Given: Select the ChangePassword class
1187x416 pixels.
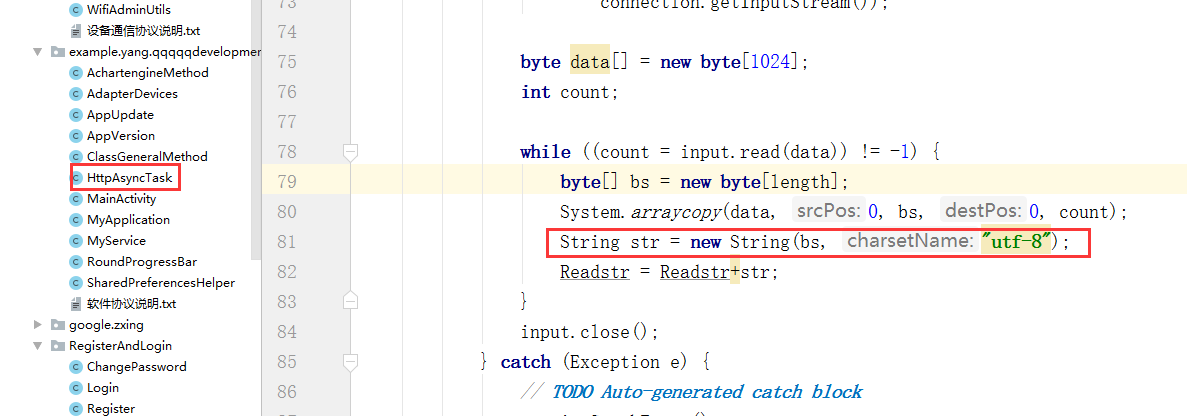Looking at the screenshot, I should pyautogui.click(x=136, y=367).
